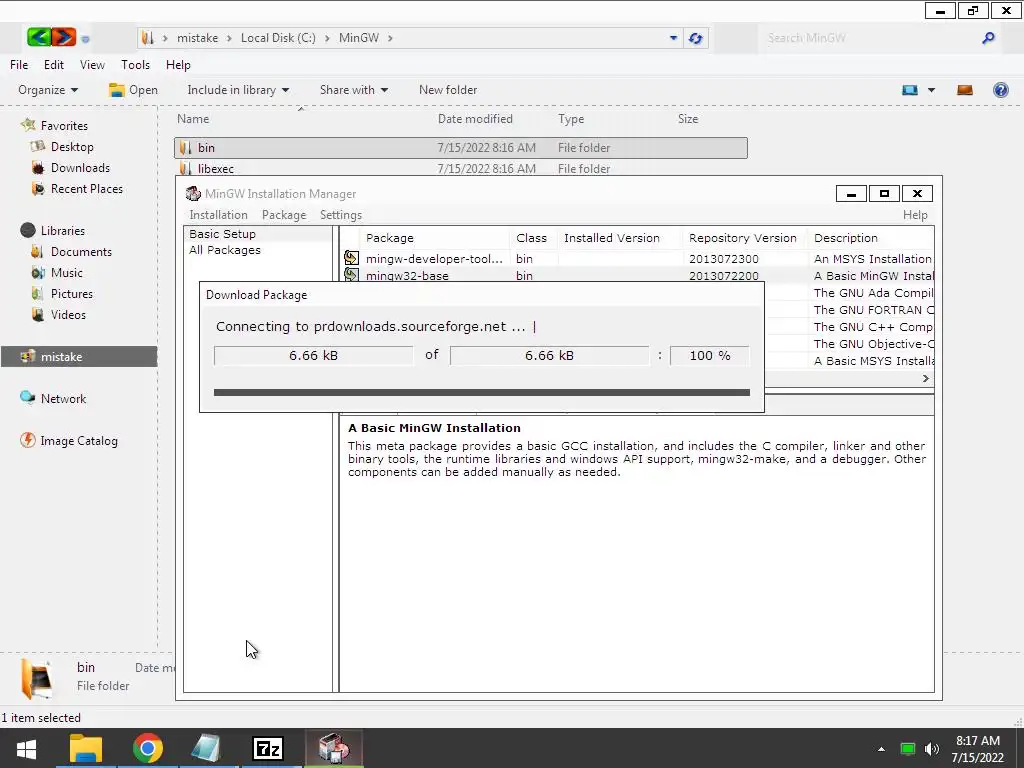Image resolution: width=1024 pixels, height=768 pixels.
Task: Open the File menu in Explorer
Action: coord(19,65)
